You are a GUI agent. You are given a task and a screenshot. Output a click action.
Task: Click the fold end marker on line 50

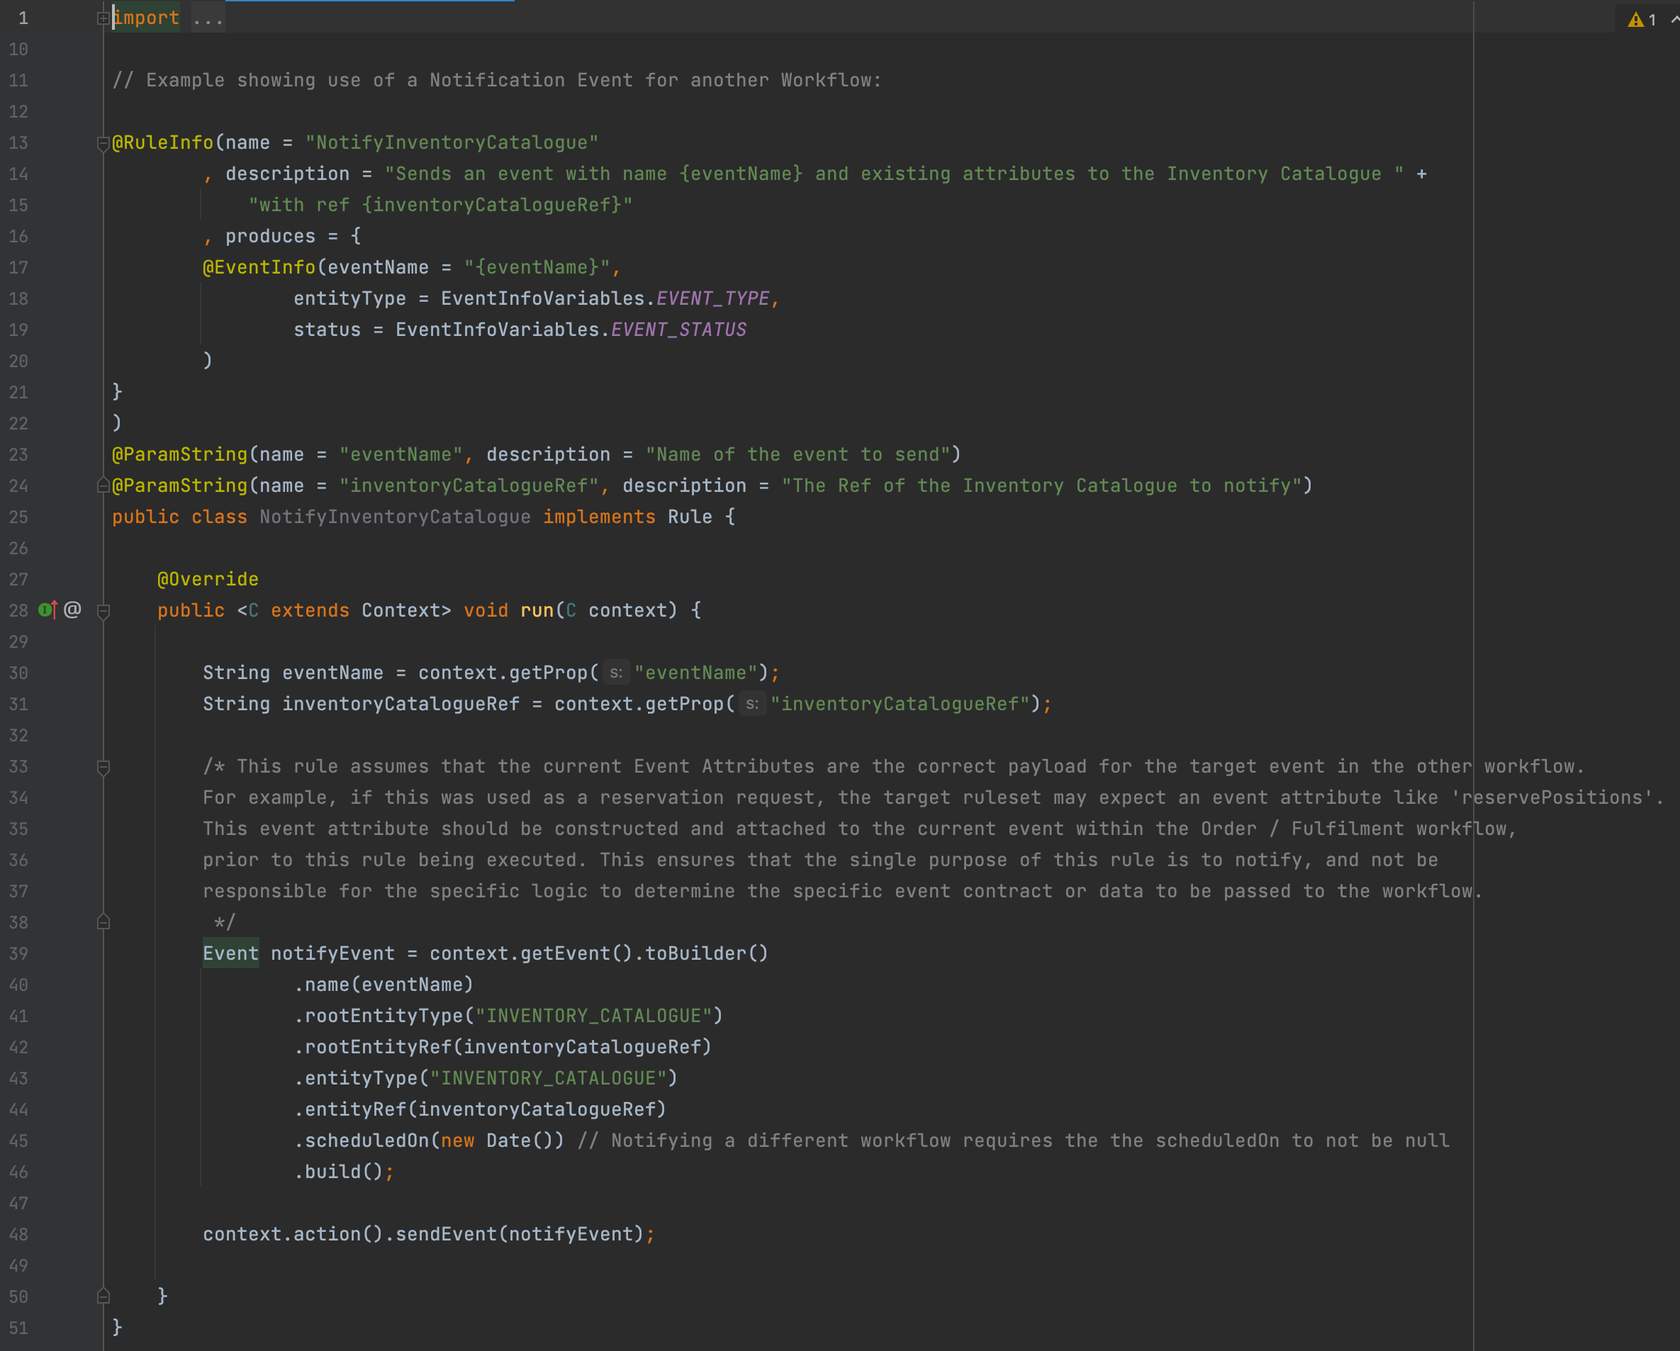[x=103, y=1297]
